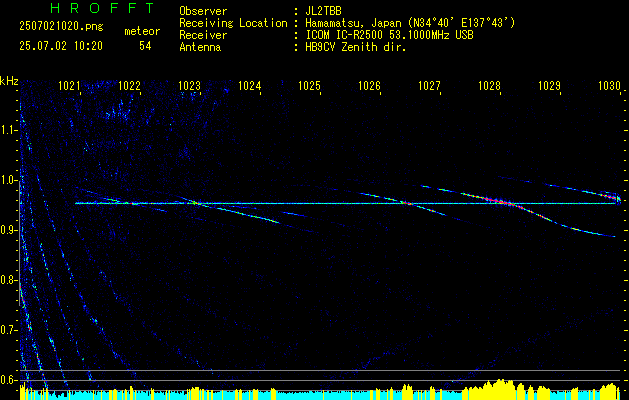Click frequency axis label 0.6

[x=9, y=380]
